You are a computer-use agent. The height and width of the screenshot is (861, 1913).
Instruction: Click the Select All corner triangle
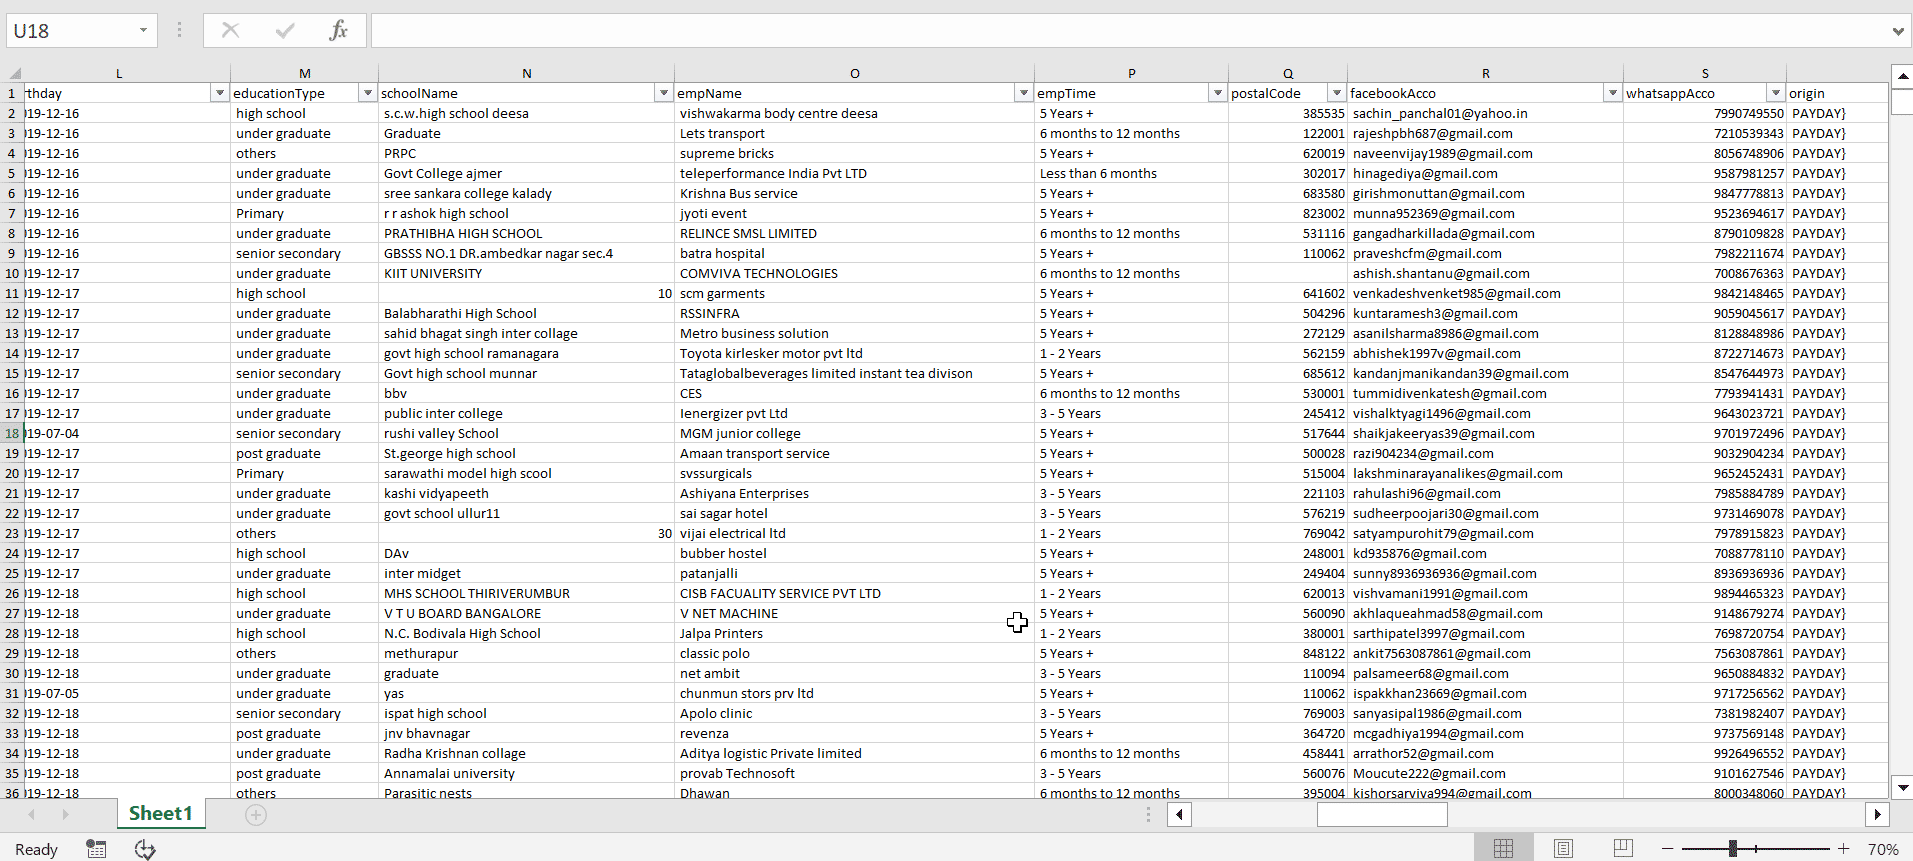pos(15,73)
